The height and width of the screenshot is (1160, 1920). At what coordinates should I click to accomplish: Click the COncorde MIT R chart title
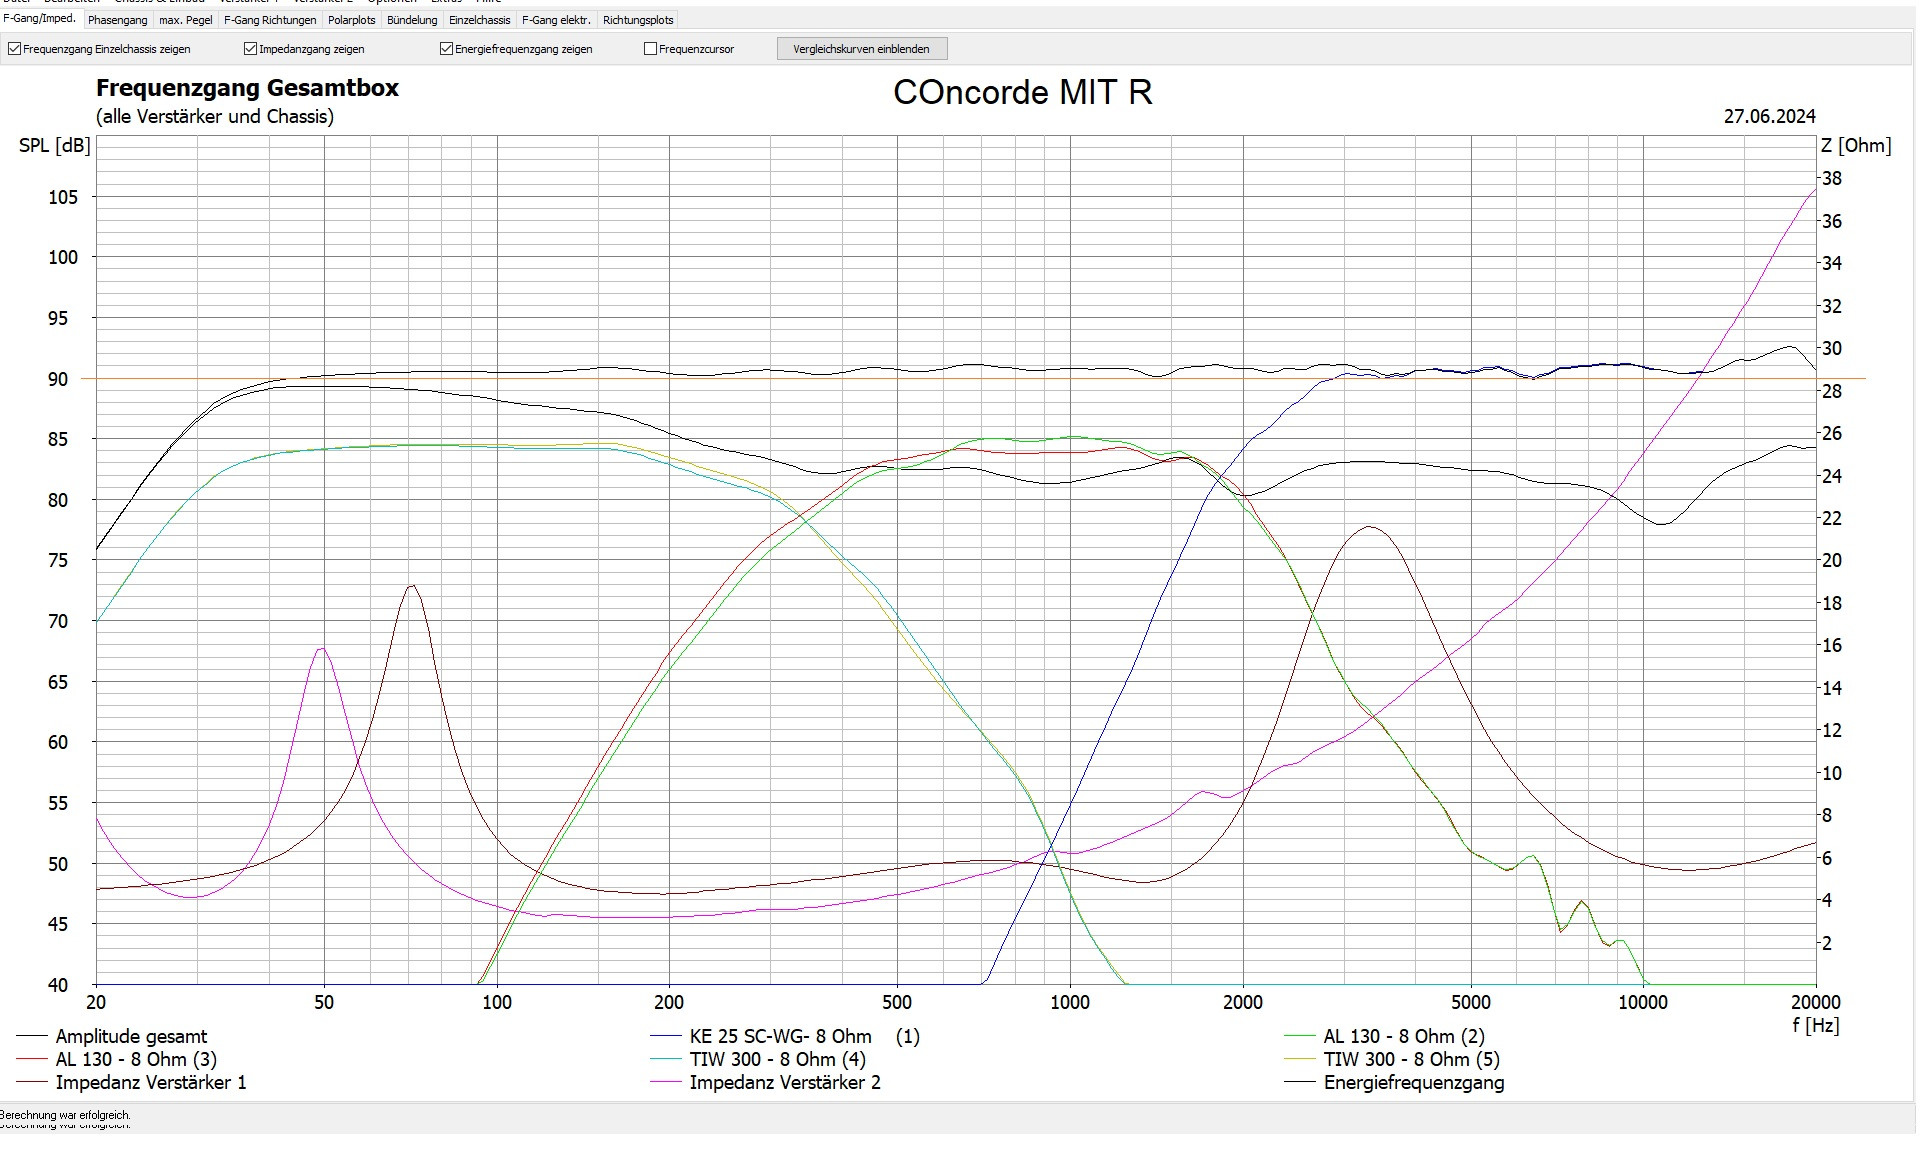click(x=1022, y=93)
